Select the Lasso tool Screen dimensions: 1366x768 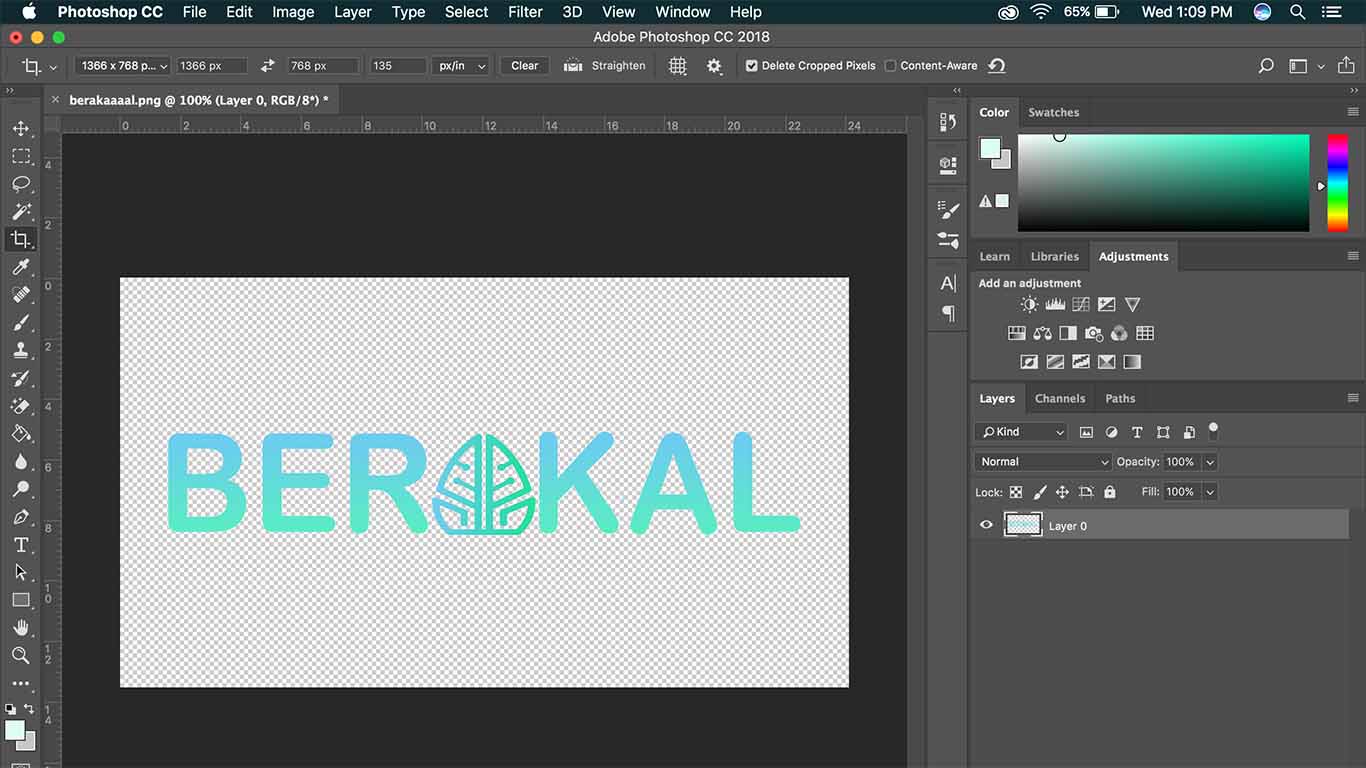[x=21, y=183]
